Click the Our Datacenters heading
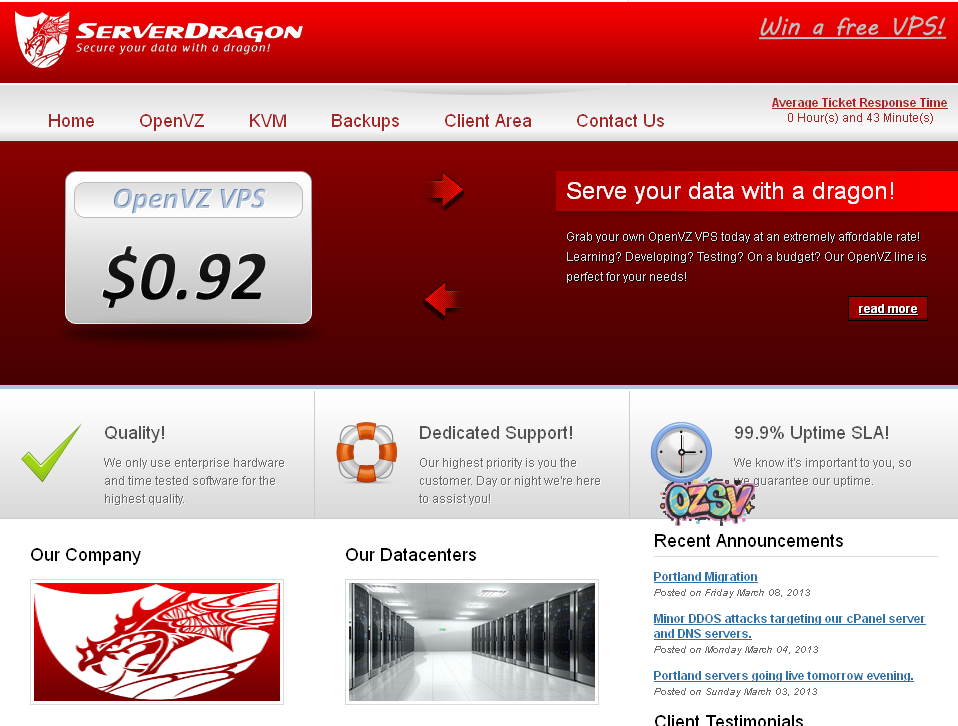The height and width of the screenshot is (726, 958). [x=411, y=555]
